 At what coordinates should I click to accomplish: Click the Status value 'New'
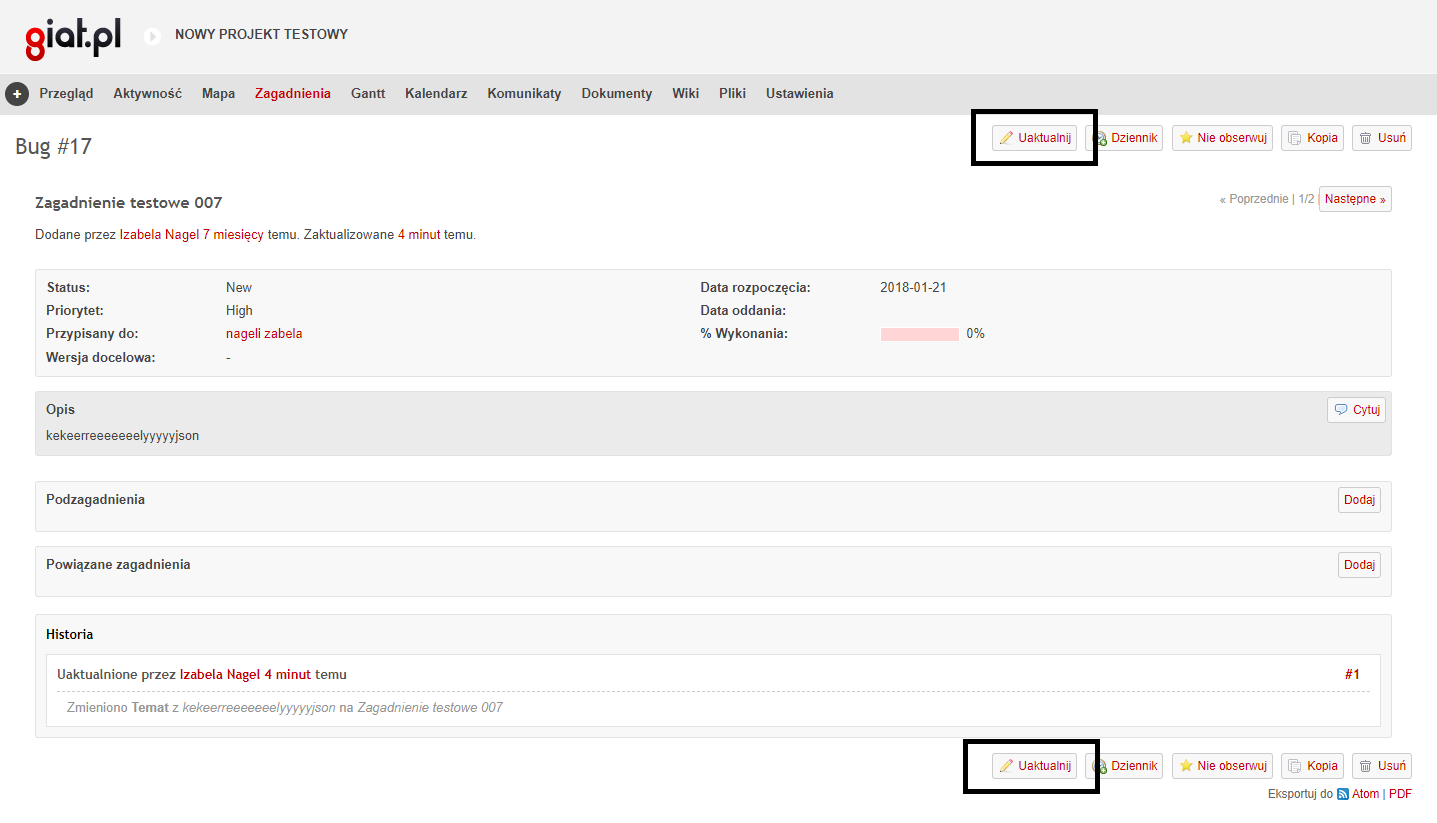[239, 288]
